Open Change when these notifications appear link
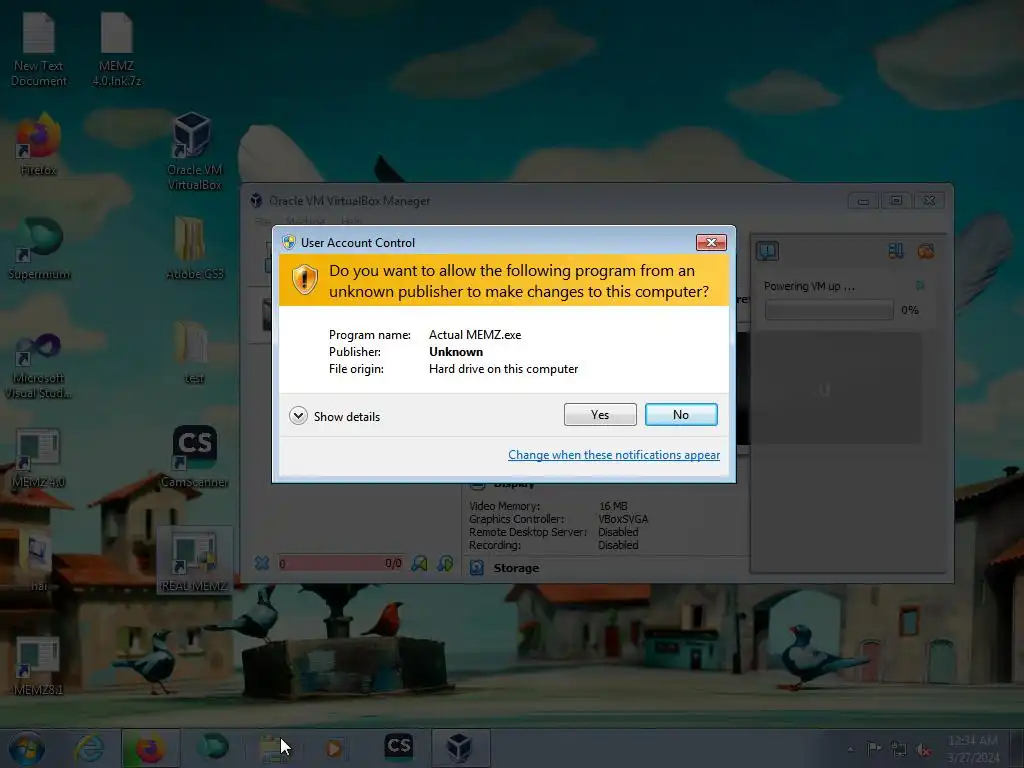1024x768 pixels. 614,455
